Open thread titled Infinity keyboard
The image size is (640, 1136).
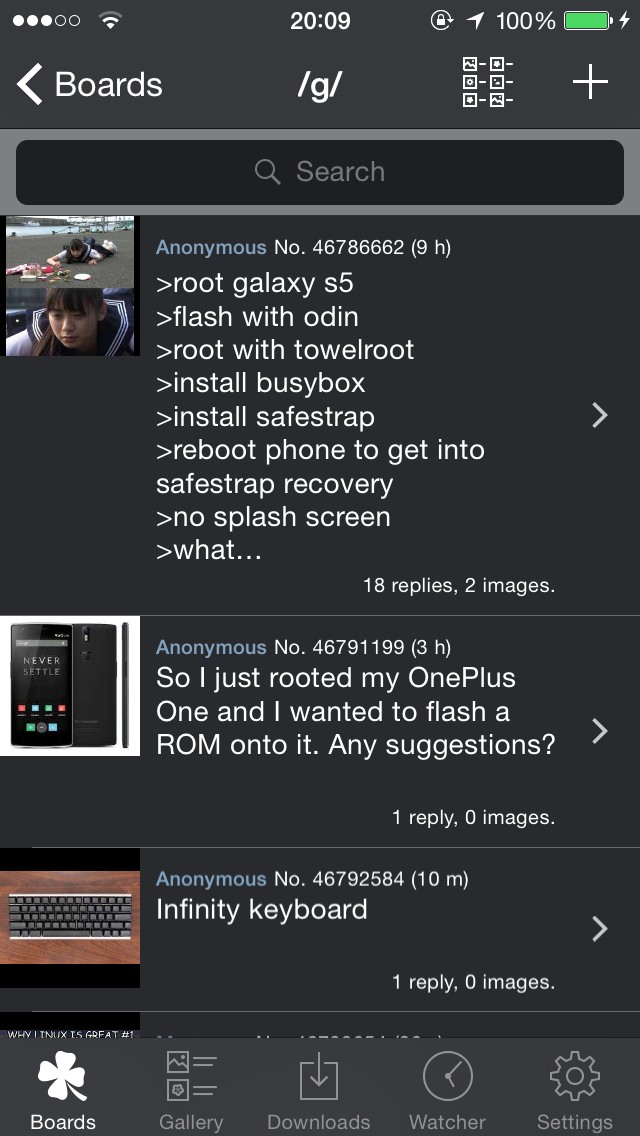point(262,909)
